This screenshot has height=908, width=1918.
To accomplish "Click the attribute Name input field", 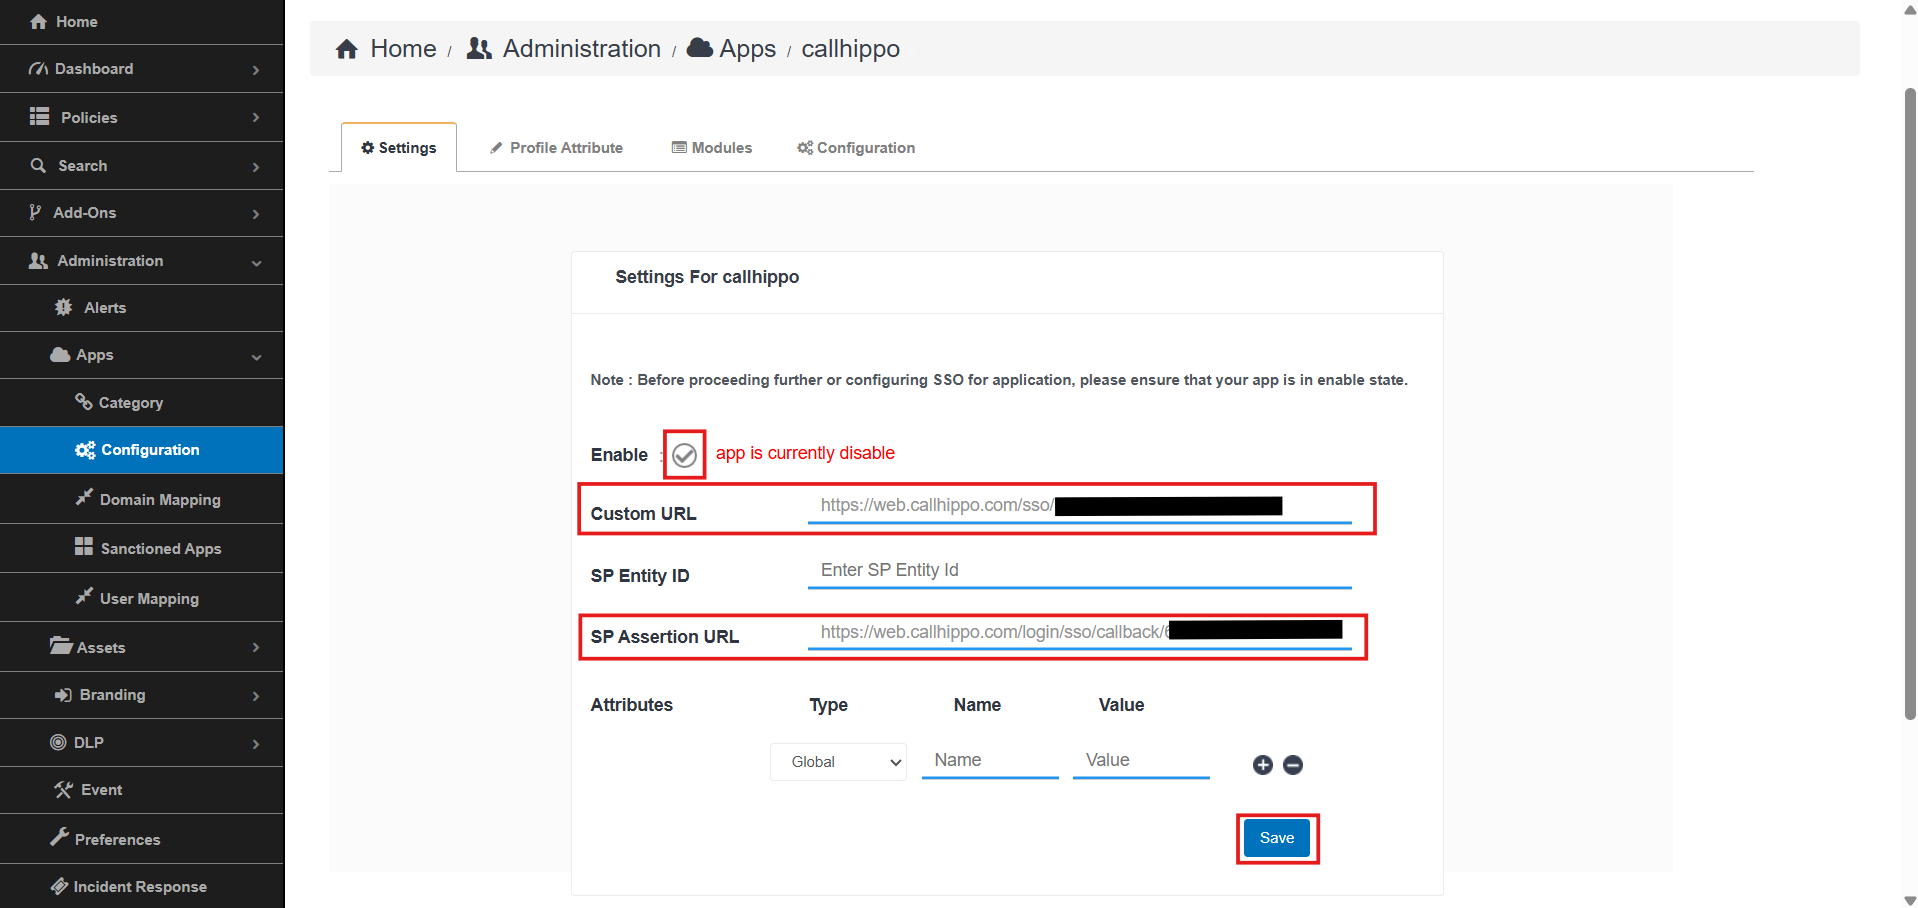I will 990,761.
